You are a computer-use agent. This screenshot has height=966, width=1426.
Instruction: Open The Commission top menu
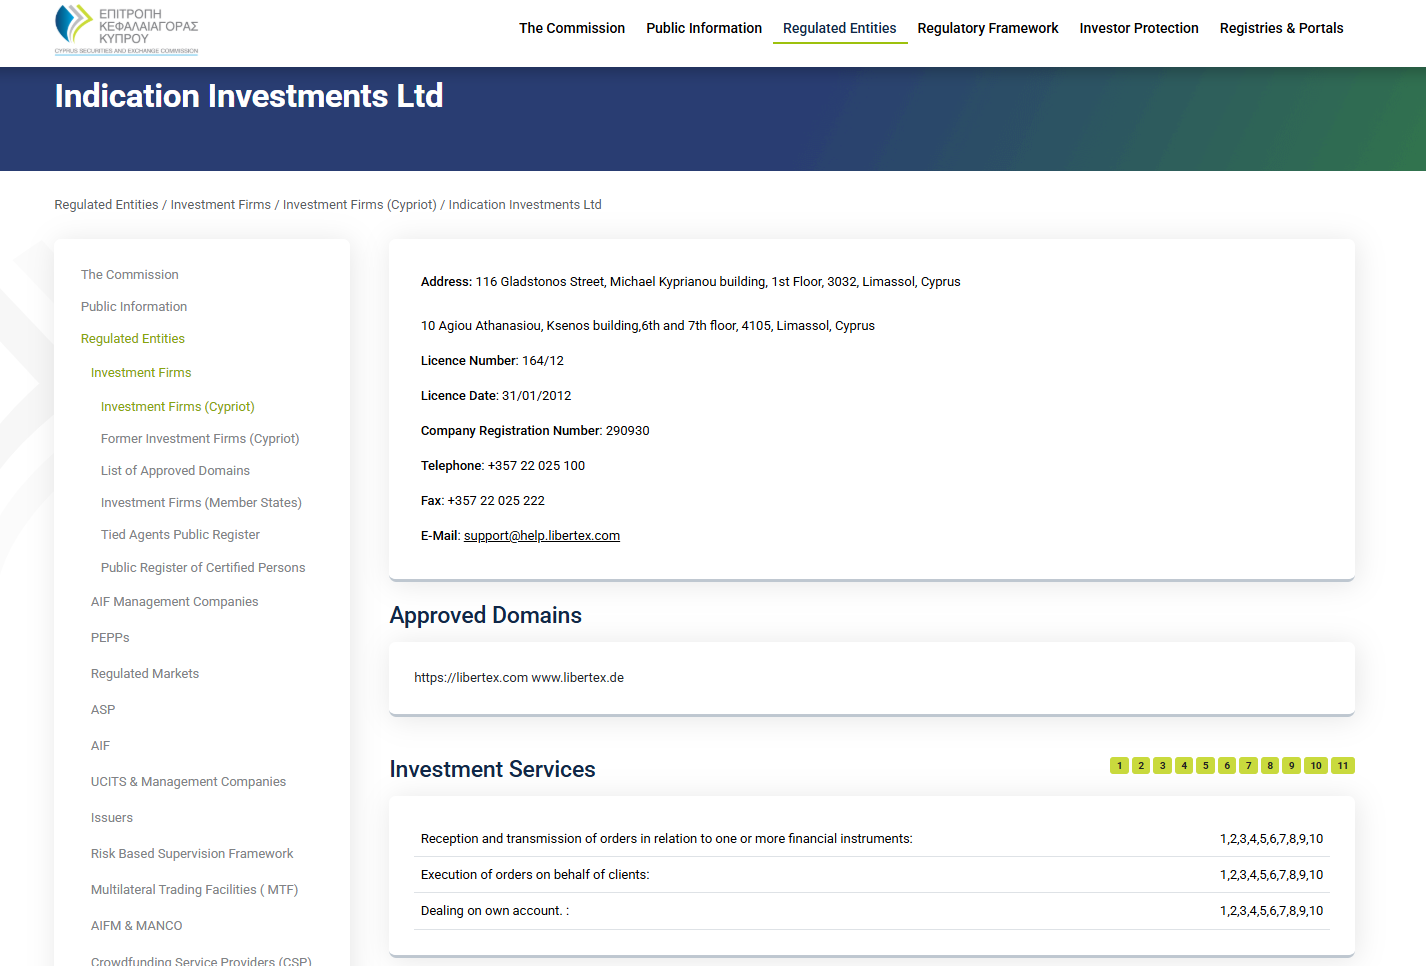(x=572, y=28)
